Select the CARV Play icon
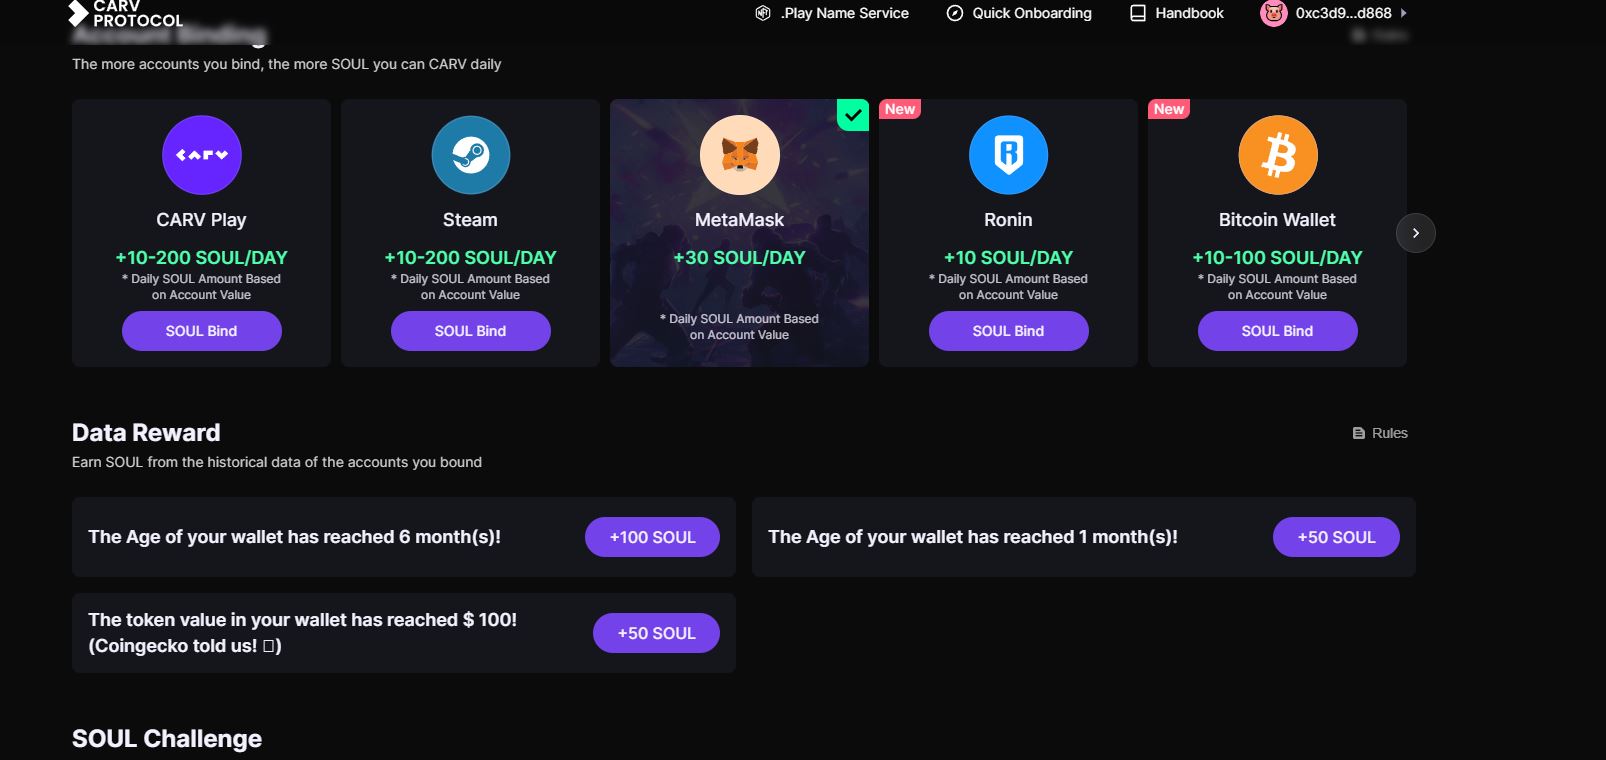 [201, 155]
